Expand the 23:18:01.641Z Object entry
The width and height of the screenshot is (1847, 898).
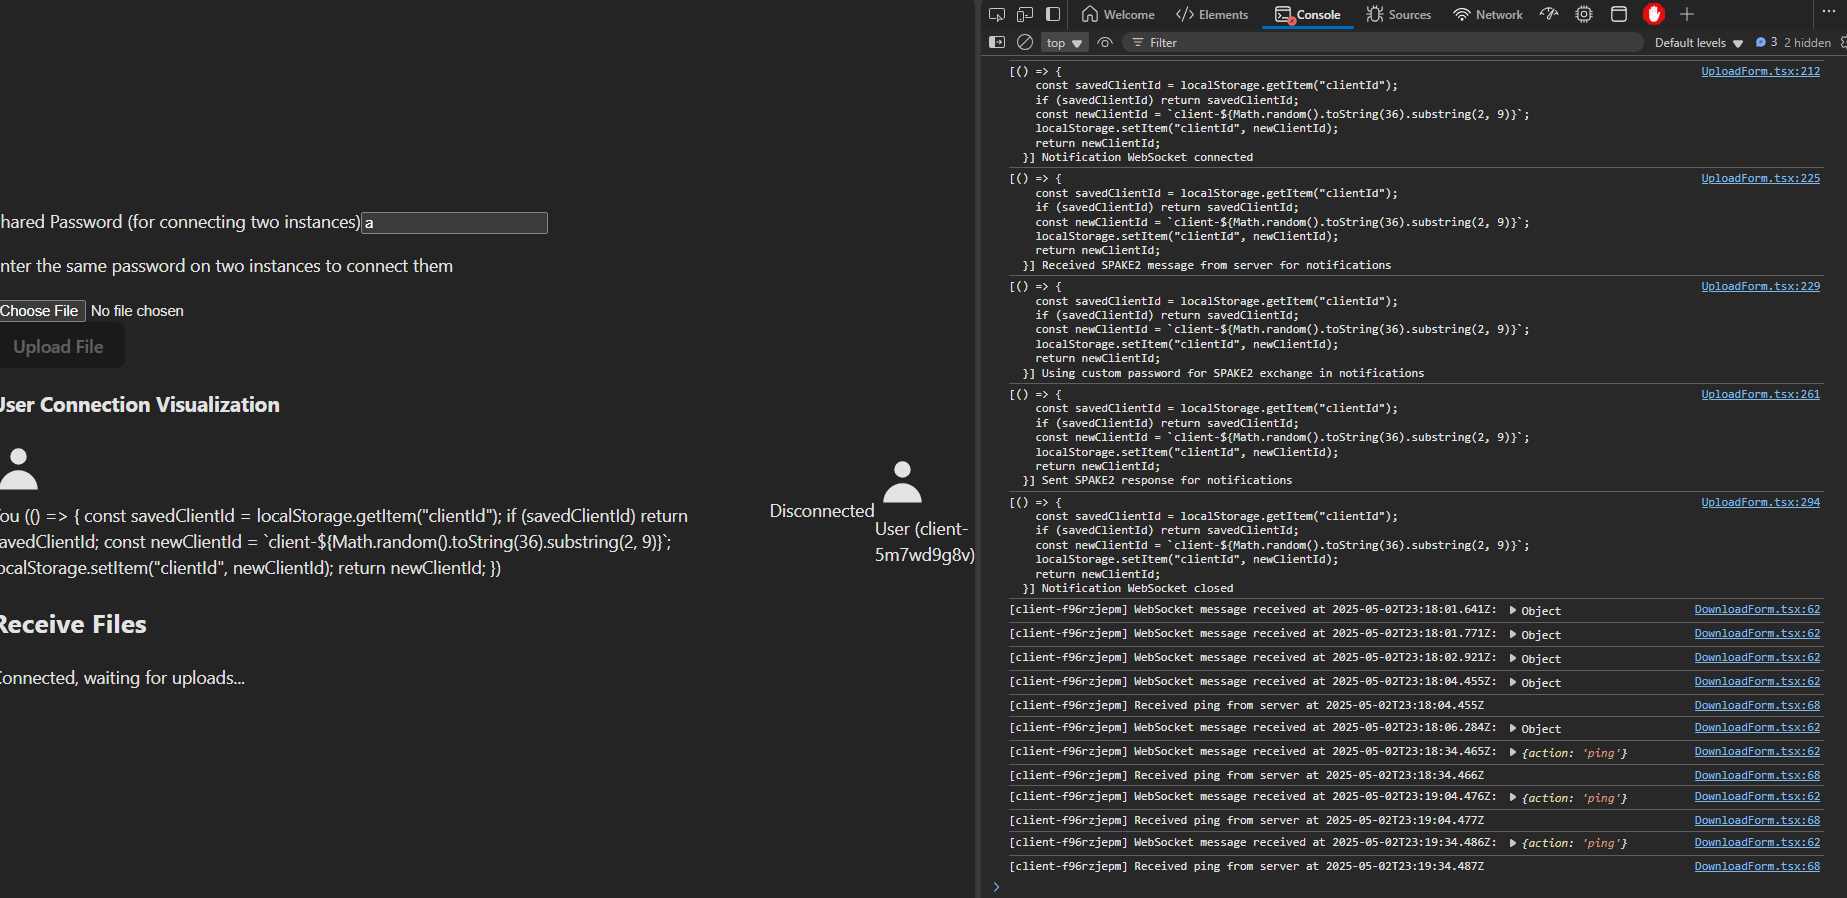[1513, 610]
